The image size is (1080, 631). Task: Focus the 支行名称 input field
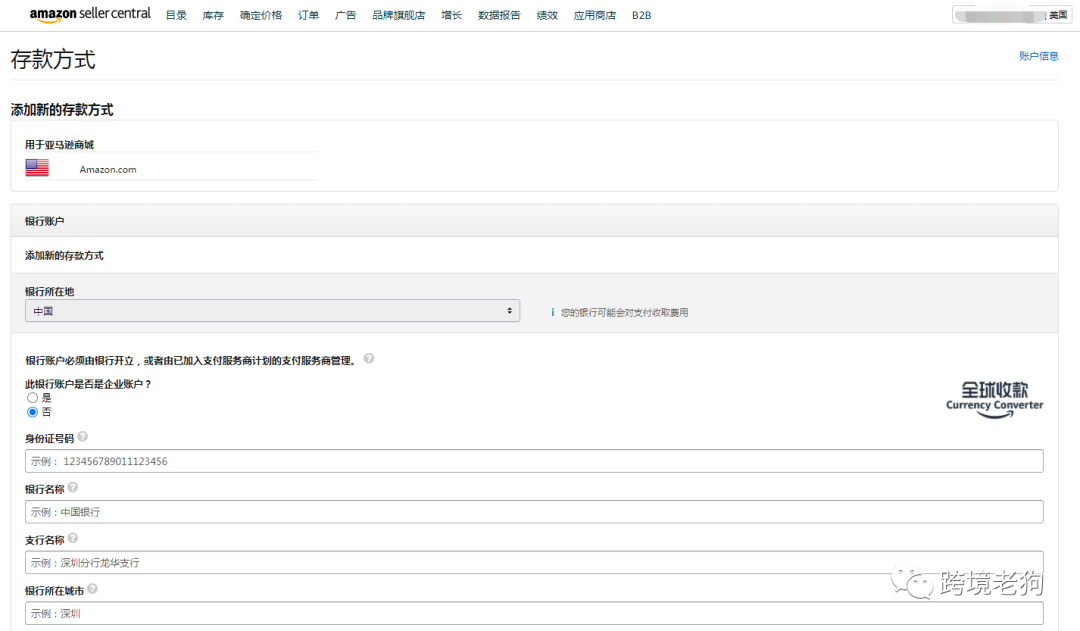[534, 563]
